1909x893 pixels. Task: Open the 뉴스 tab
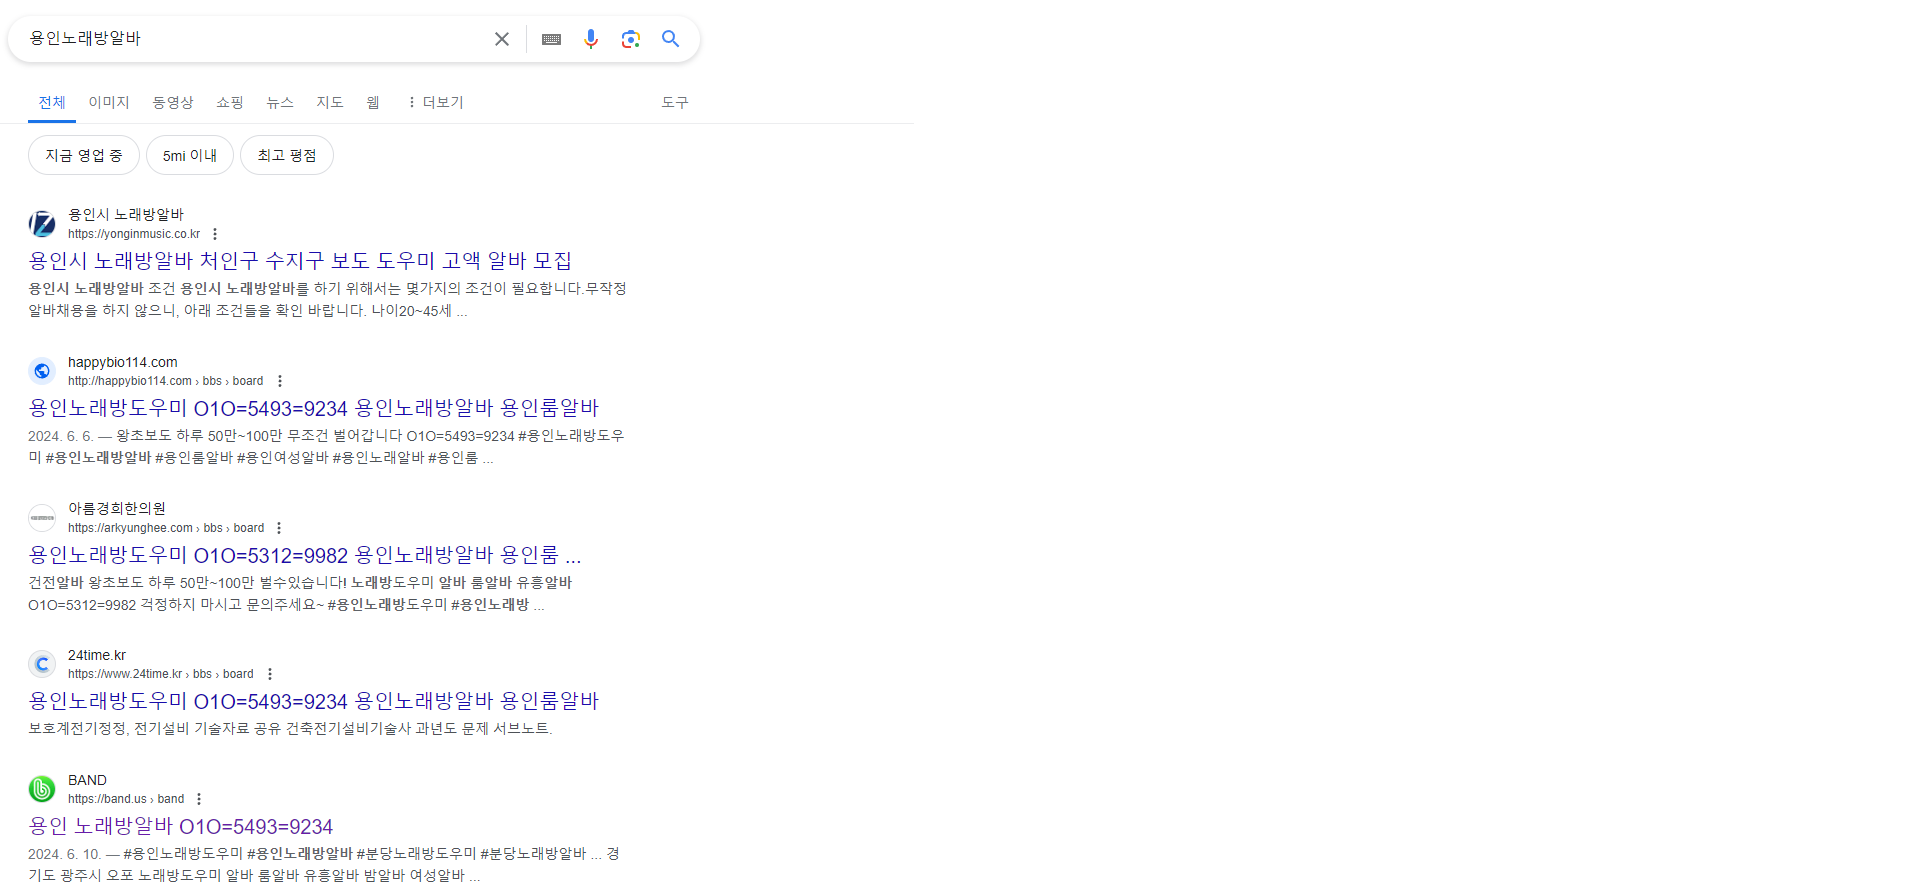(280, 102)
